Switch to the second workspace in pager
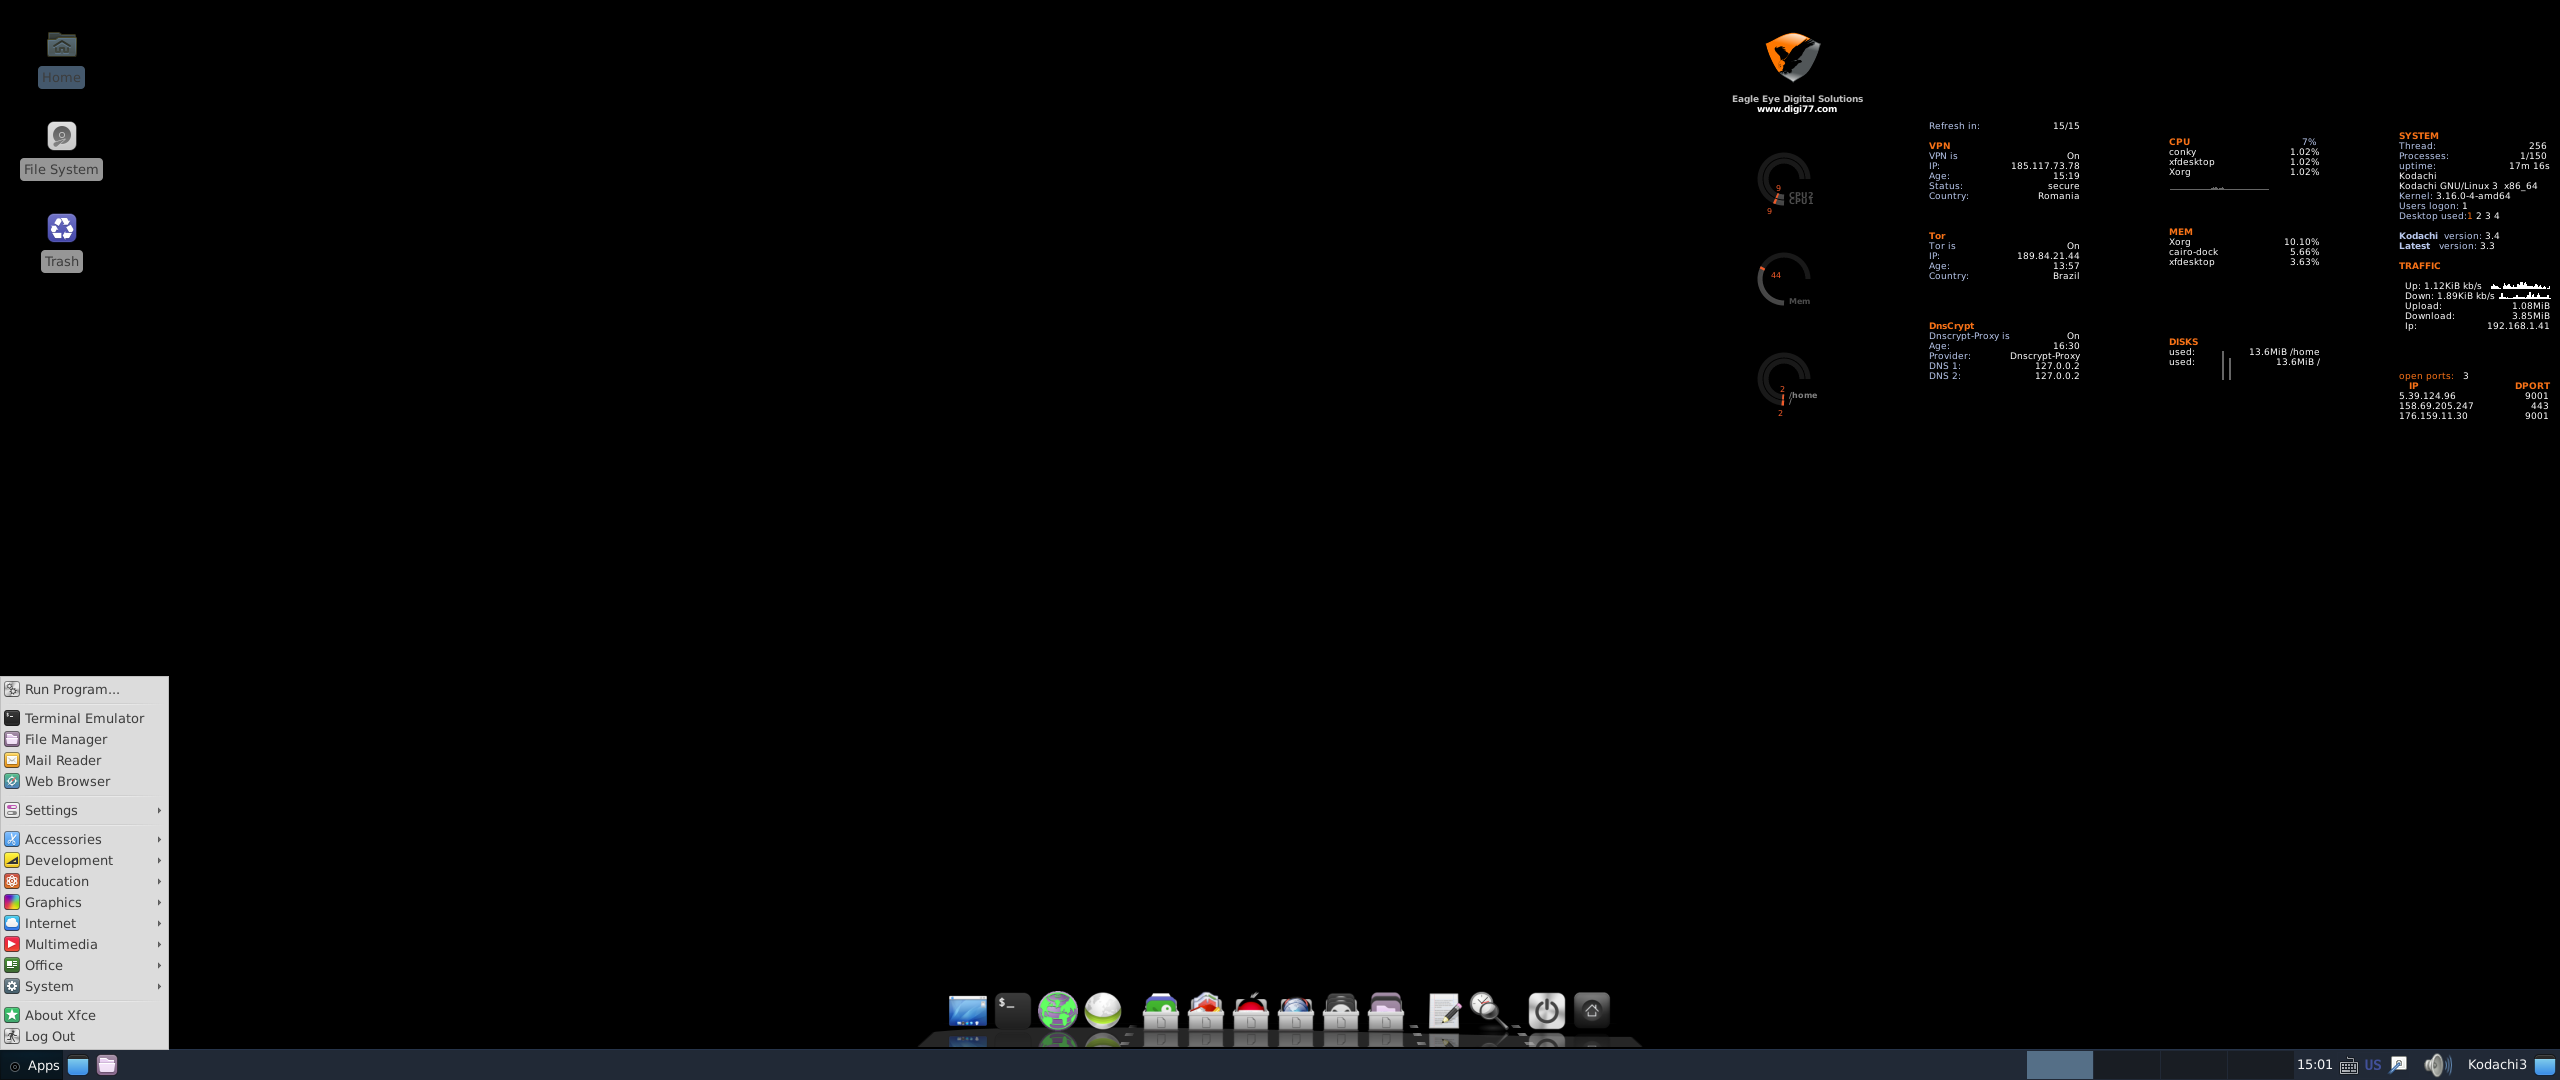 (2126, 1065)
